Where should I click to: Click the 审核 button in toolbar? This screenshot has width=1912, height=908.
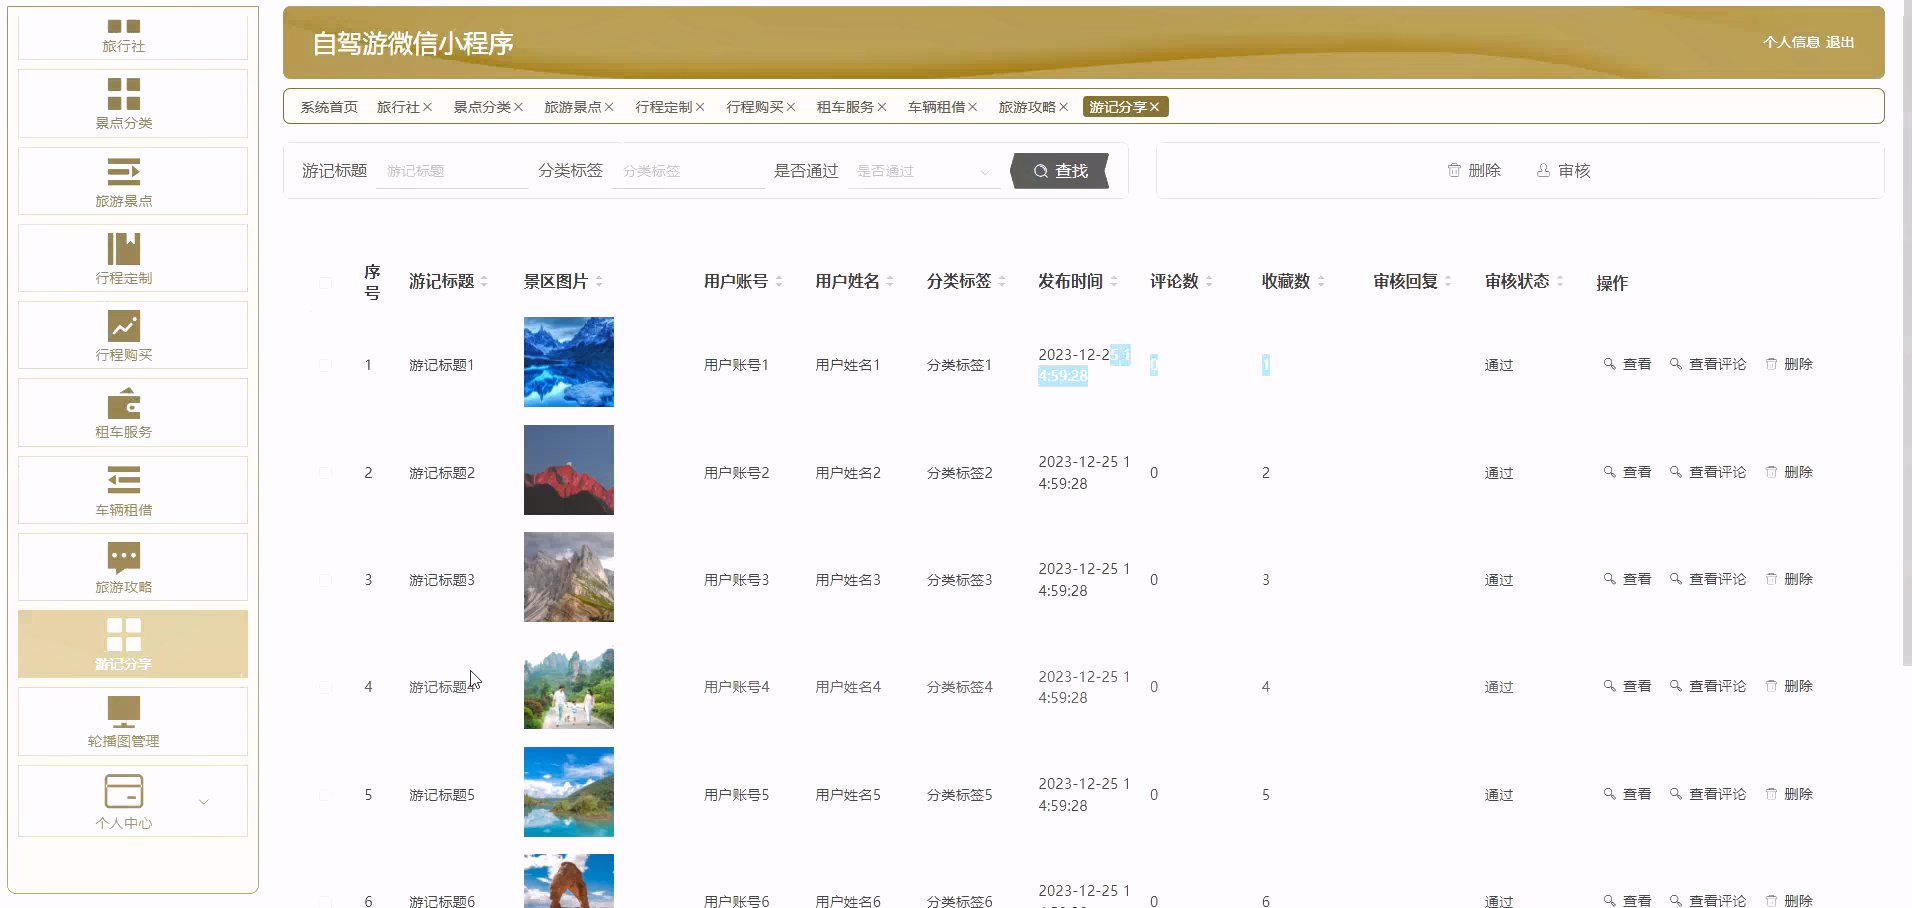tap(1563, 171)
